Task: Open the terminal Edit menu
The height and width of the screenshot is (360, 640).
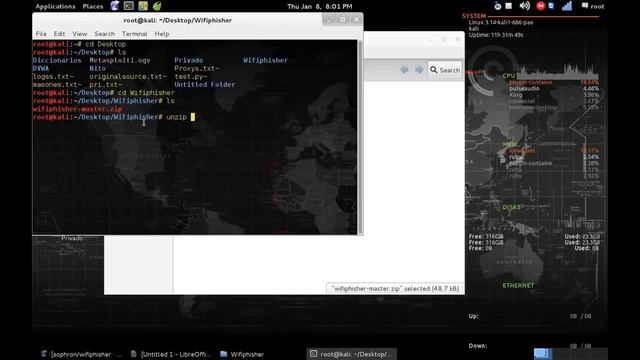Action: 59,34
